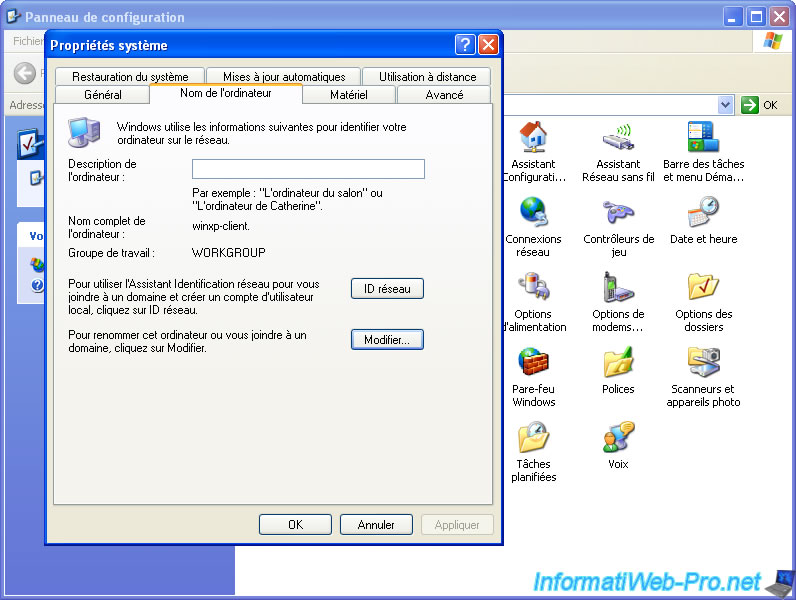Switch to Restauration du système tab
The image size is (796, 600).
(130, 77)
